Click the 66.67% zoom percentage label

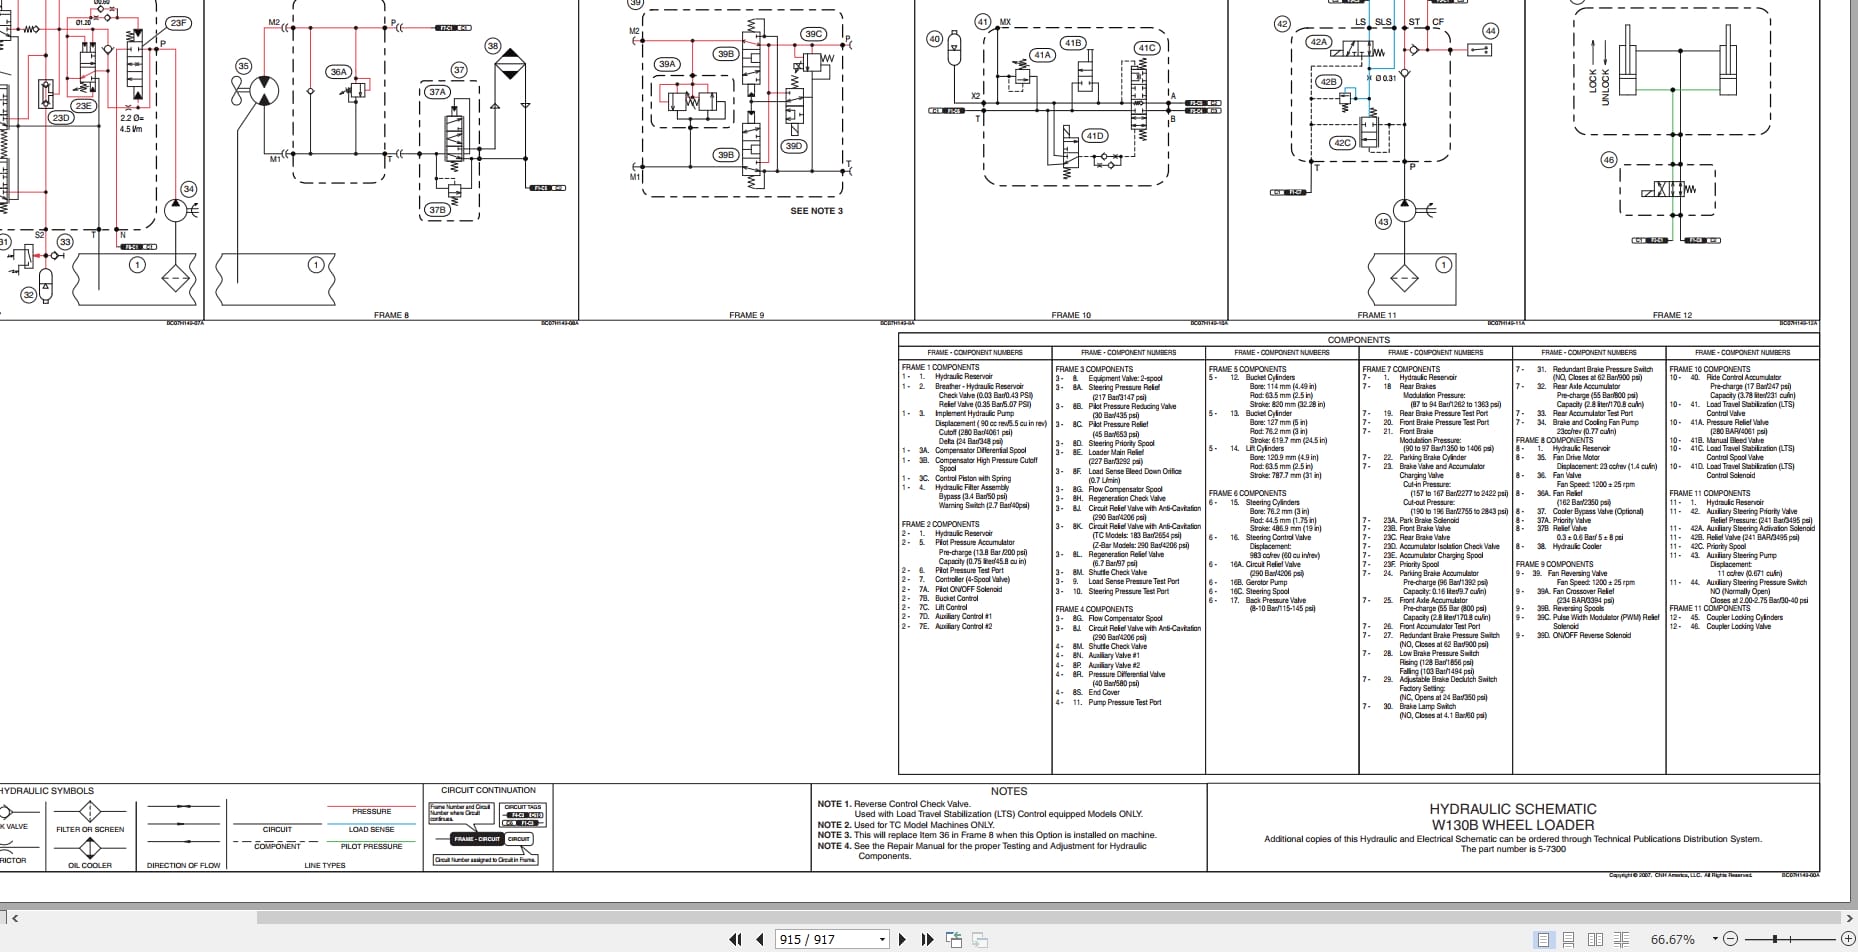[x=1673, y=940]
